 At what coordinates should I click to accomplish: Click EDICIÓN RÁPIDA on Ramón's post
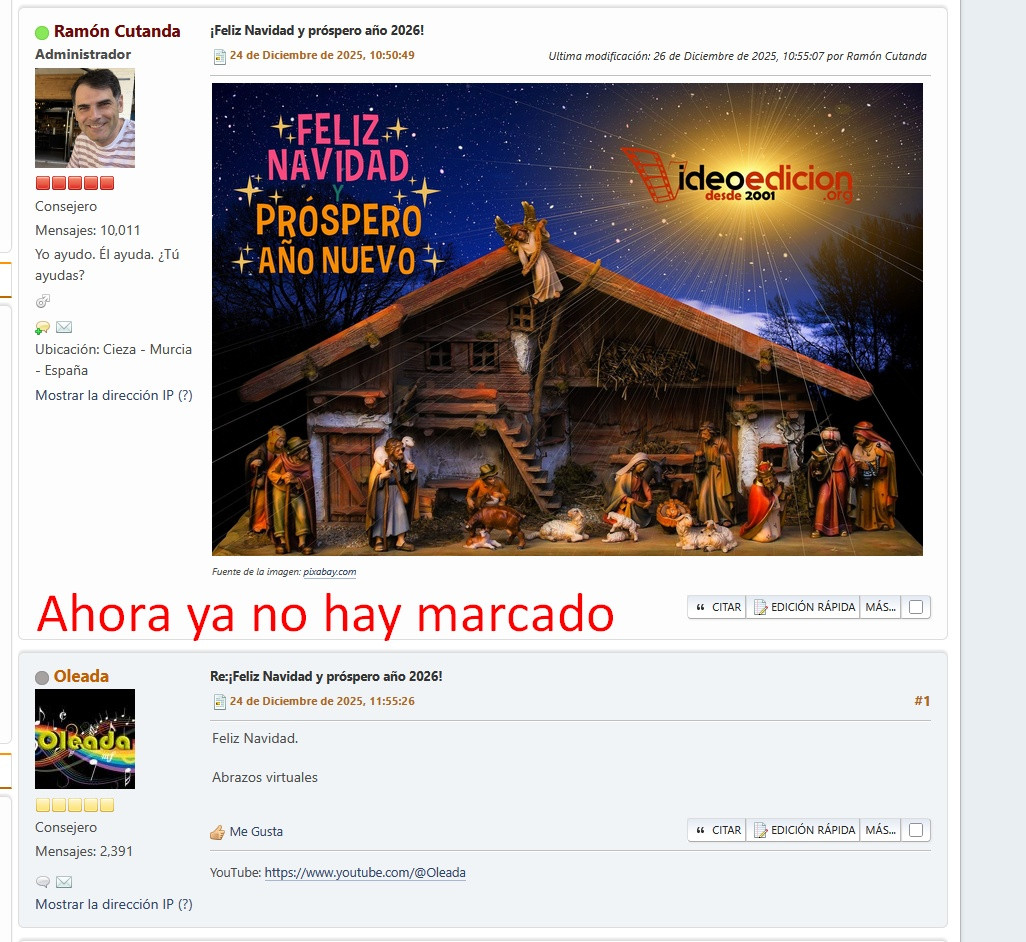[804, 607]
